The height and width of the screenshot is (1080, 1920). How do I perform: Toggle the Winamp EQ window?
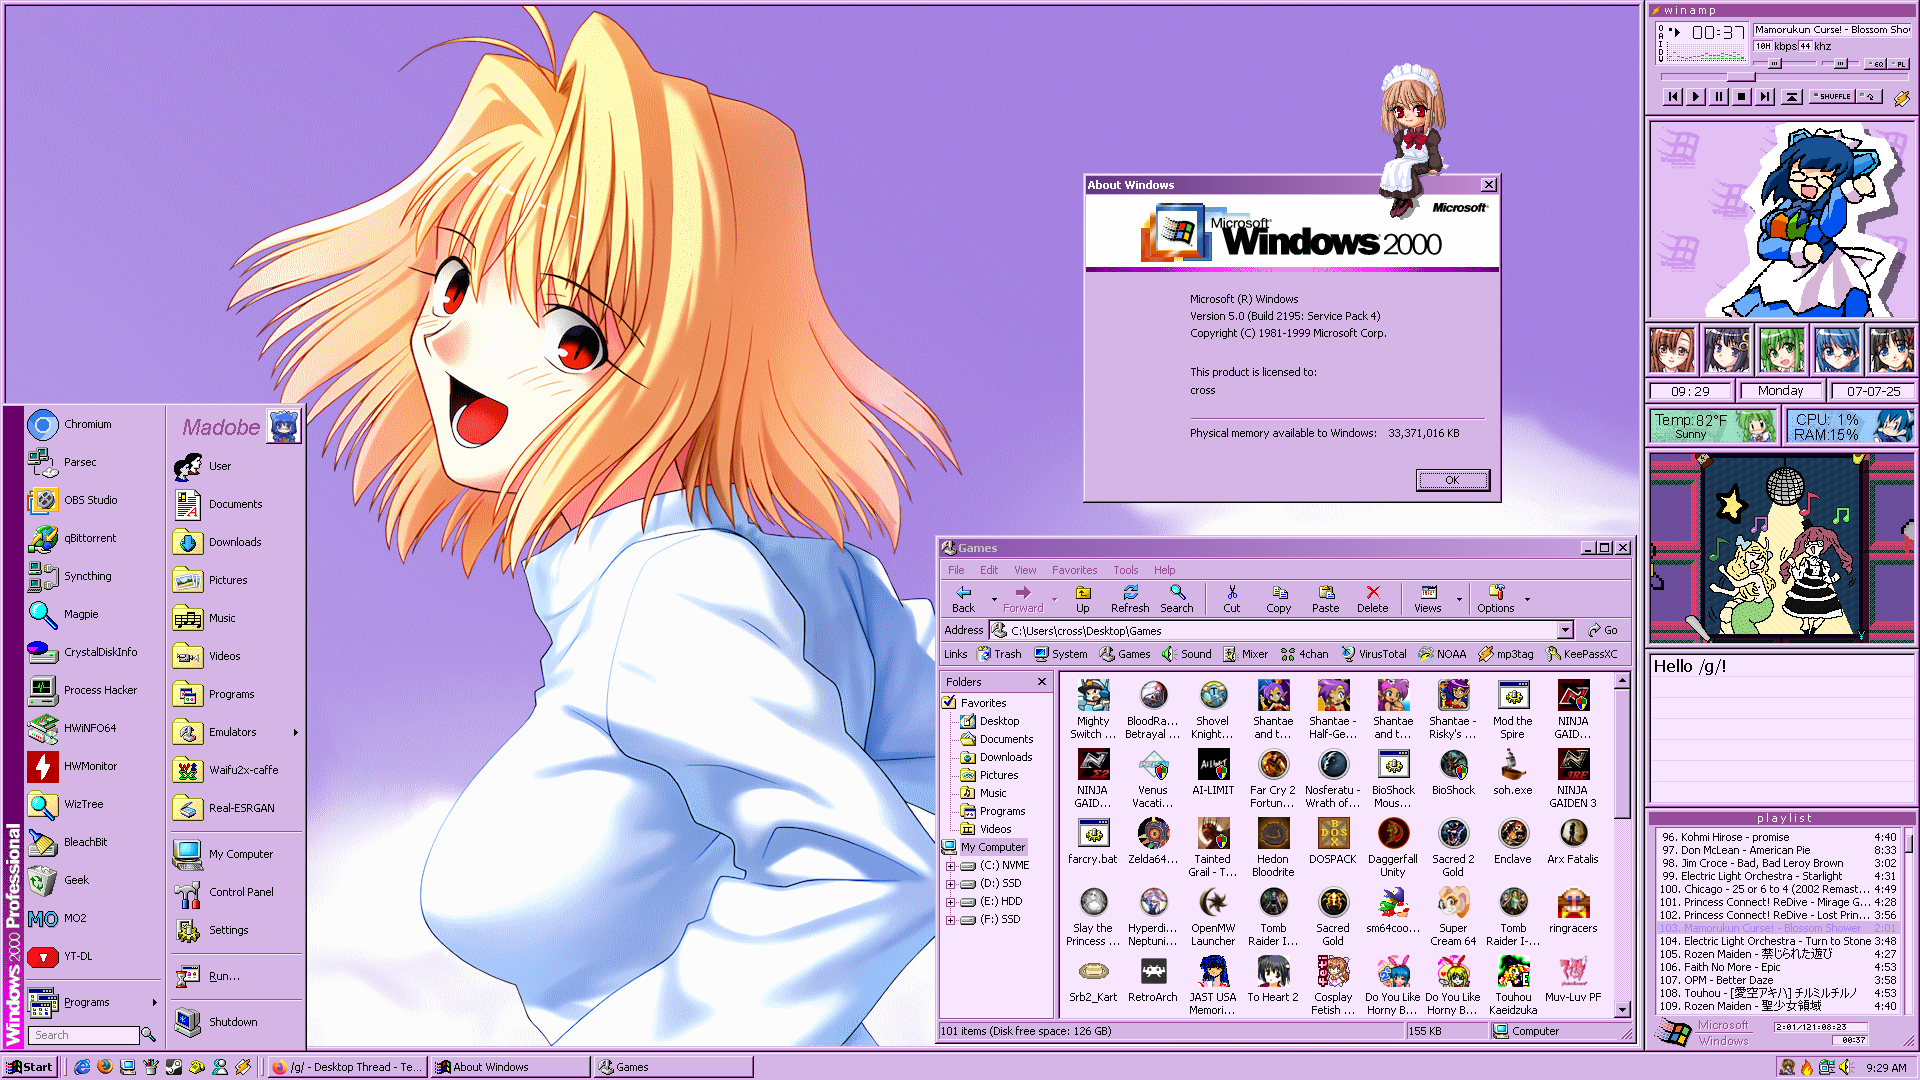point(1876,64)
